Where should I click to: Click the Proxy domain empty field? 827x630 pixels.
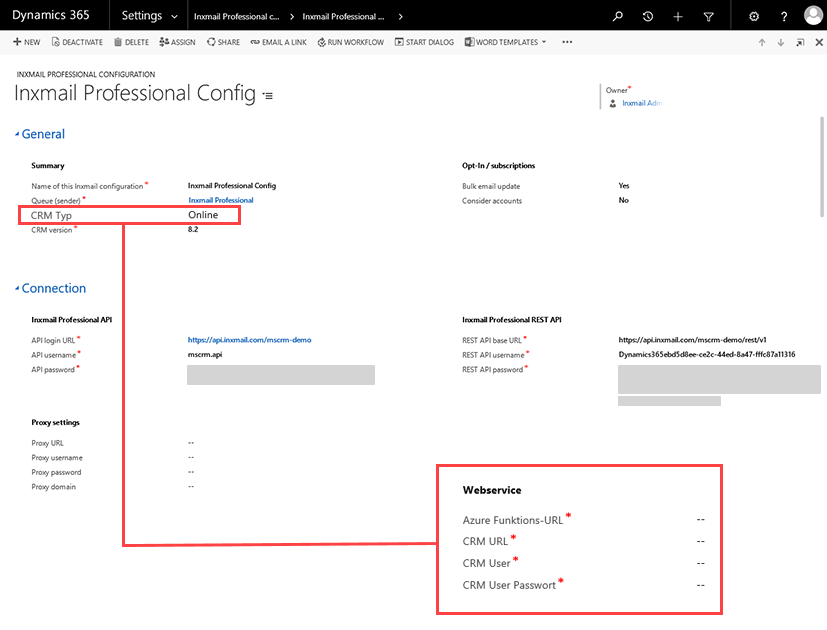191,486
